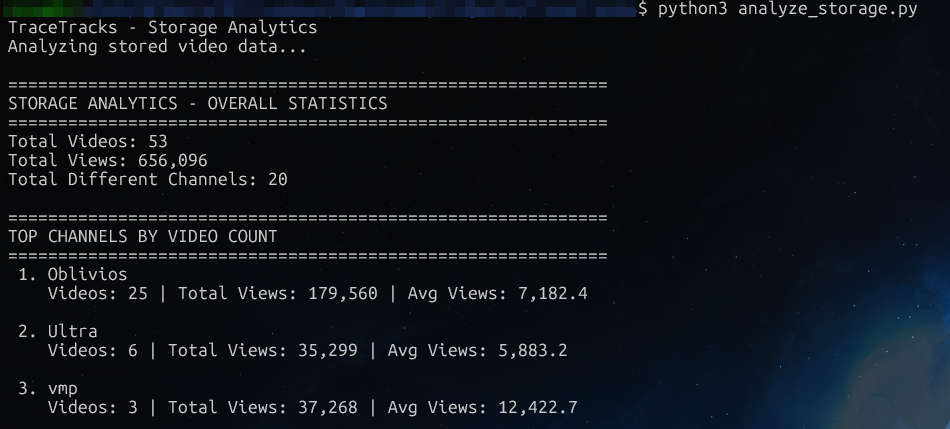The image size is (950, 429).
Task: Select 'Avg Views: 5,883.2' value
Action: click(477, 350)
